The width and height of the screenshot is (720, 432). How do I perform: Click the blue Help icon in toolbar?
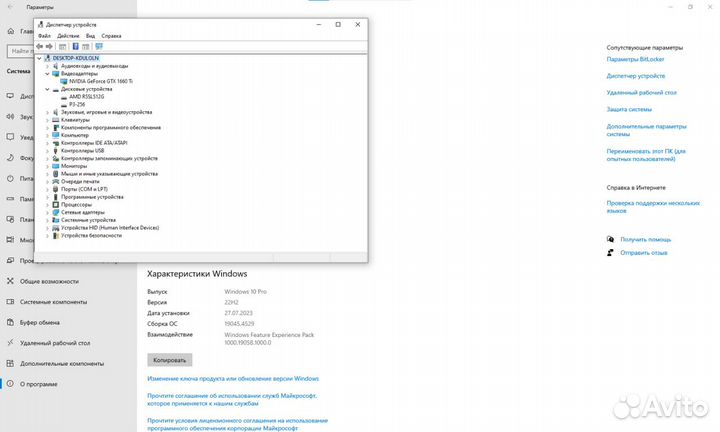pyautogui.click(x=75, y=46)
